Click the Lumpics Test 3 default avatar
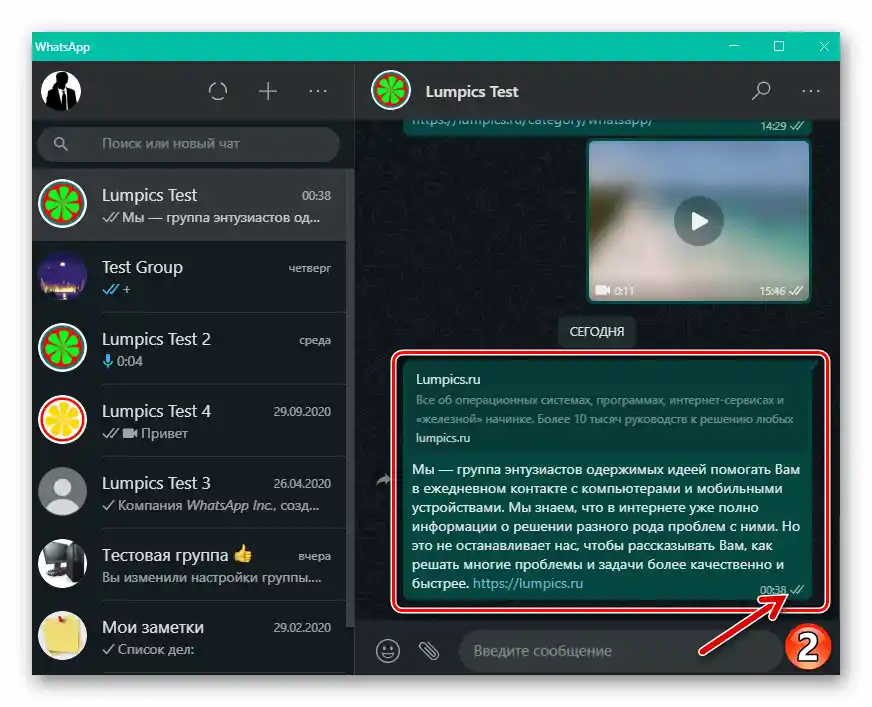The height and width of the screenshot is (707, 872). click(62, 492)
